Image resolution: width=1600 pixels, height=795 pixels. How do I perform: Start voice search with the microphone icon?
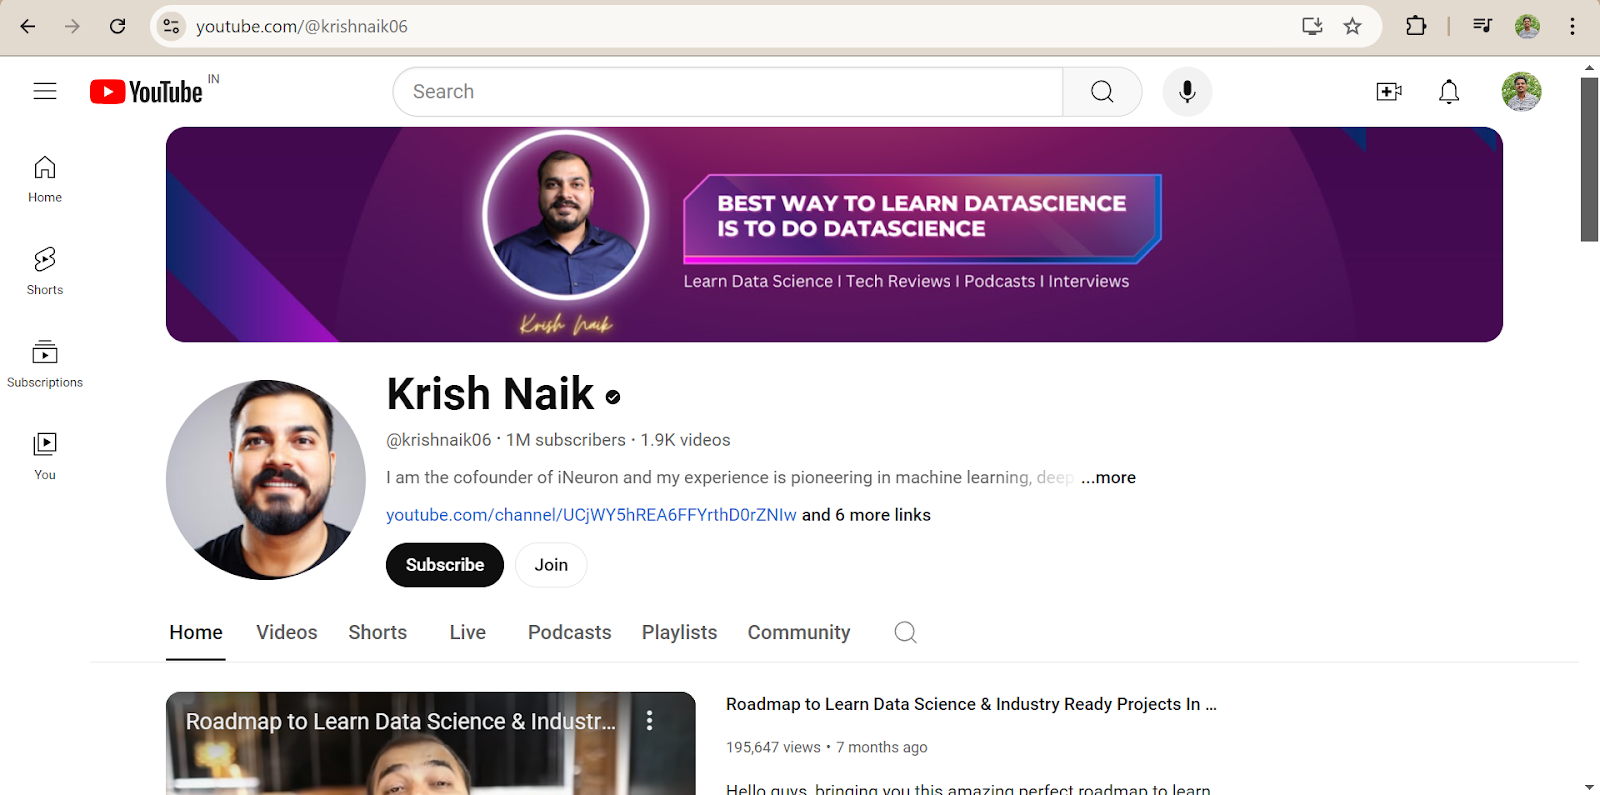point(1187,92)
